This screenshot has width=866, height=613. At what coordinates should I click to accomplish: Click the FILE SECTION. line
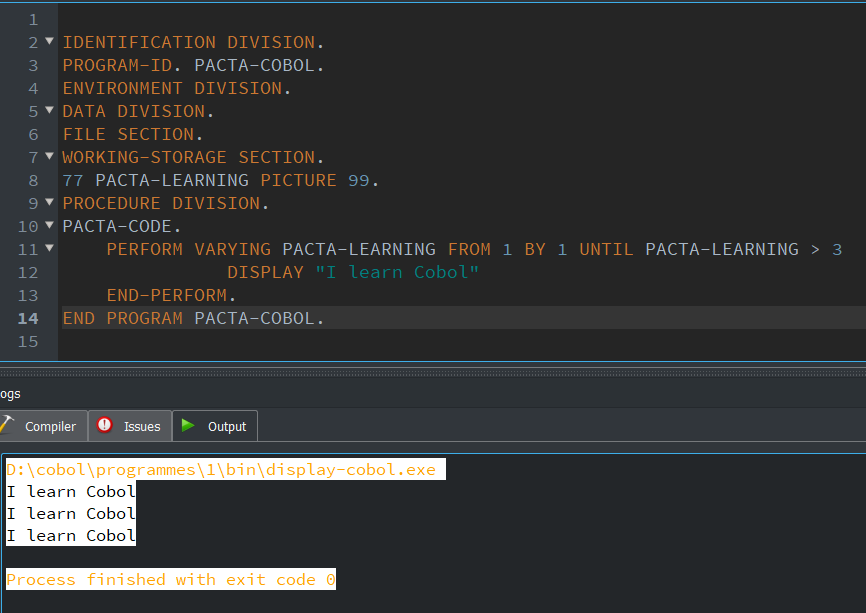pyautogui.click(x=133, y=134)
